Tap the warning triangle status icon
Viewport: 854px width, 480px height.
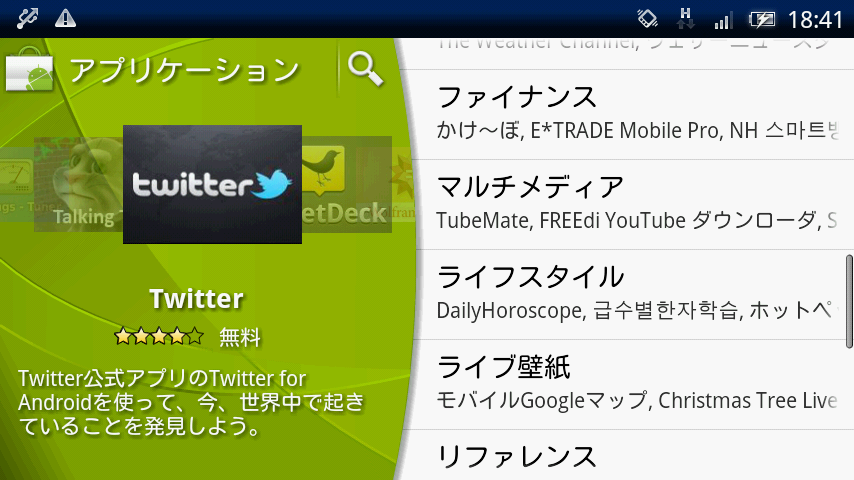(x=65, y=19)
